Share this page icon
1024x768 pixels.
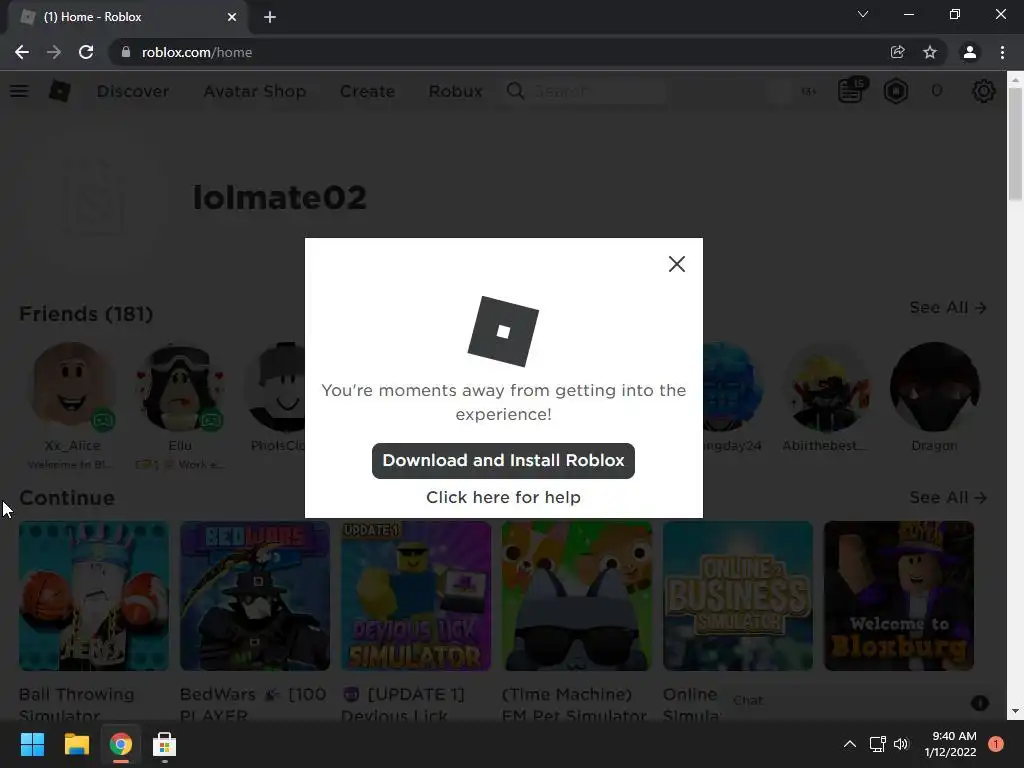(898, 52)
